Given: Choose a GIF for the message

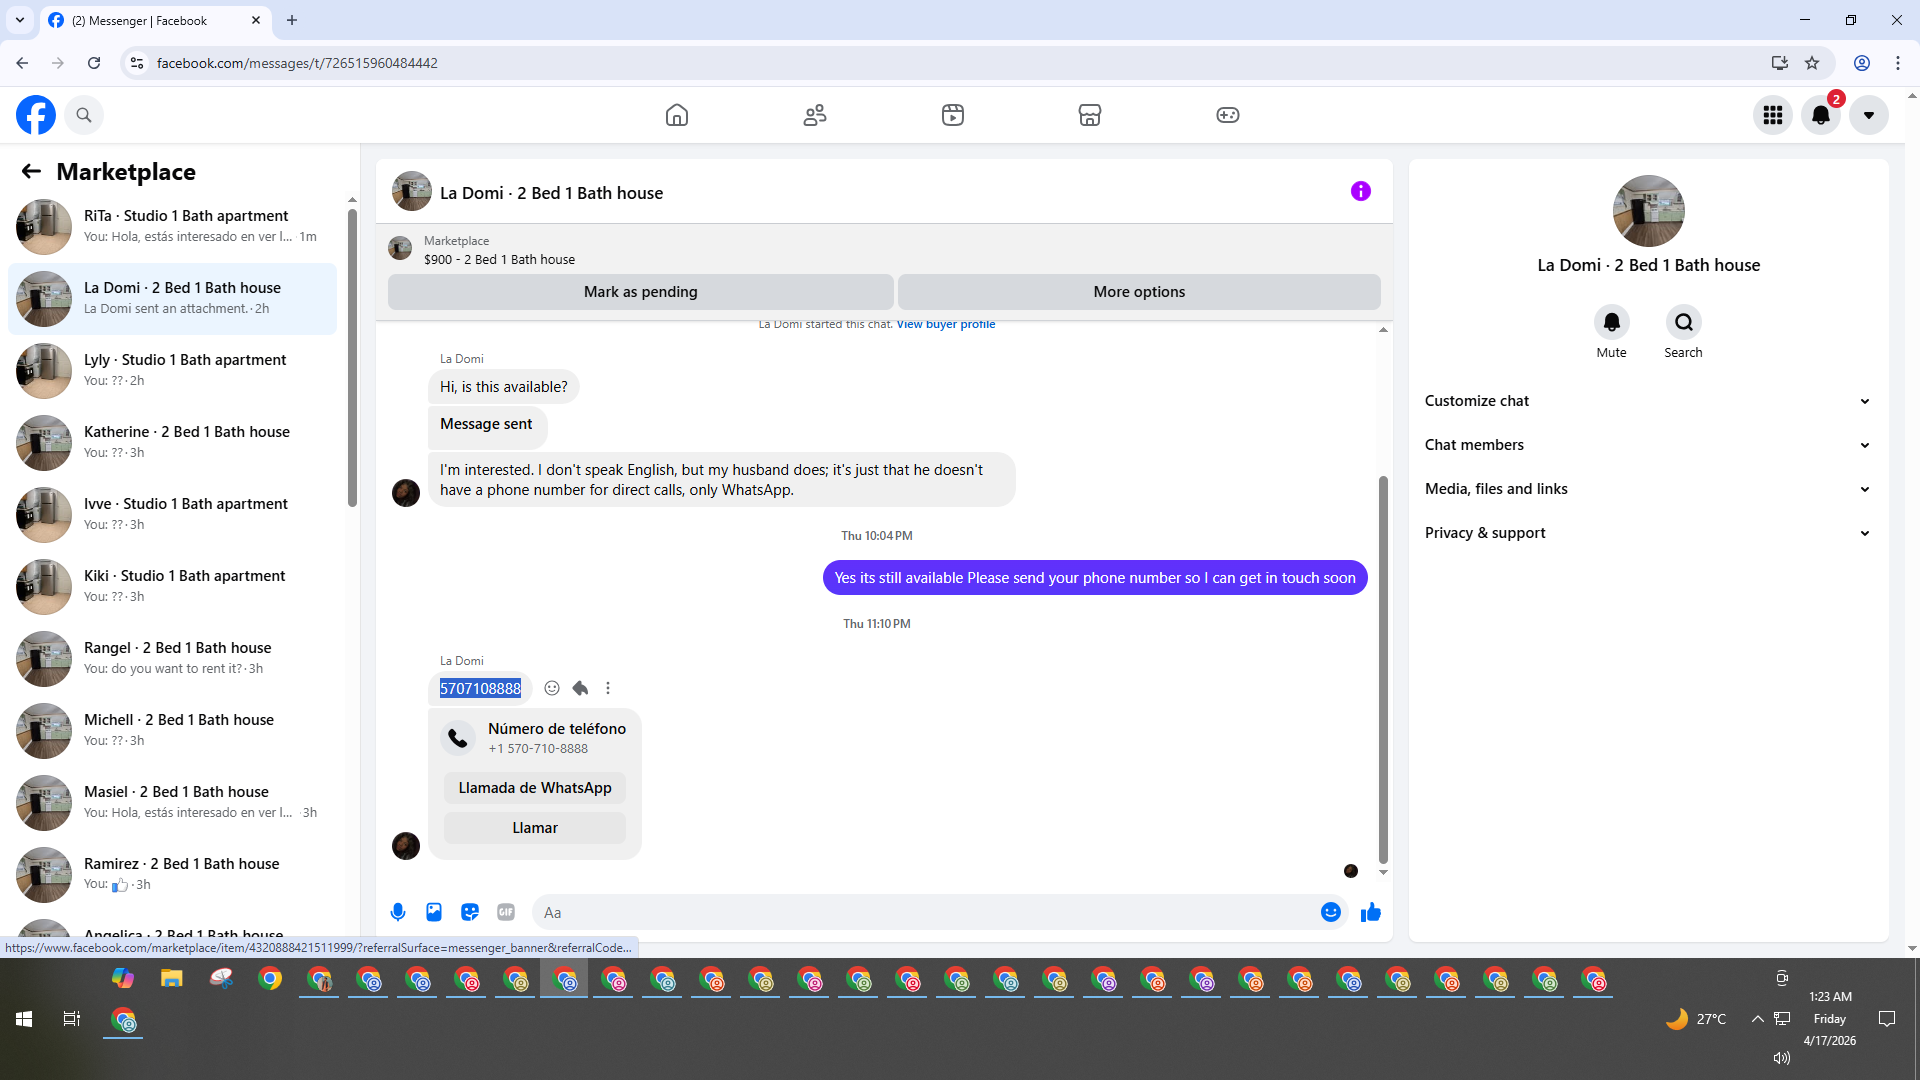Looking at the screenshot, I should point(506,912).
